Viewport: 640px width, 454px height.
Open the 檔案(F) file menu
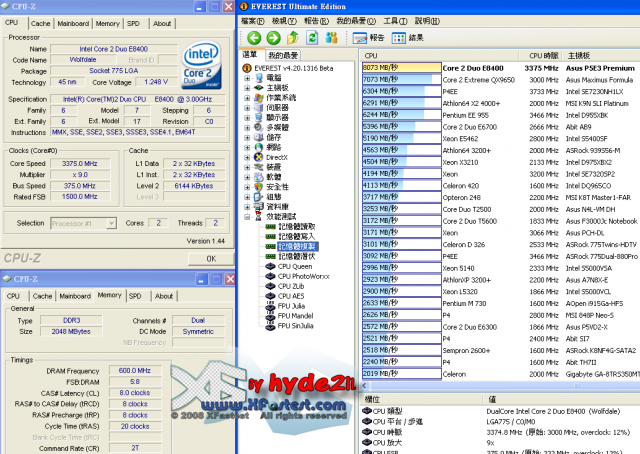click(x=253, y=21)
